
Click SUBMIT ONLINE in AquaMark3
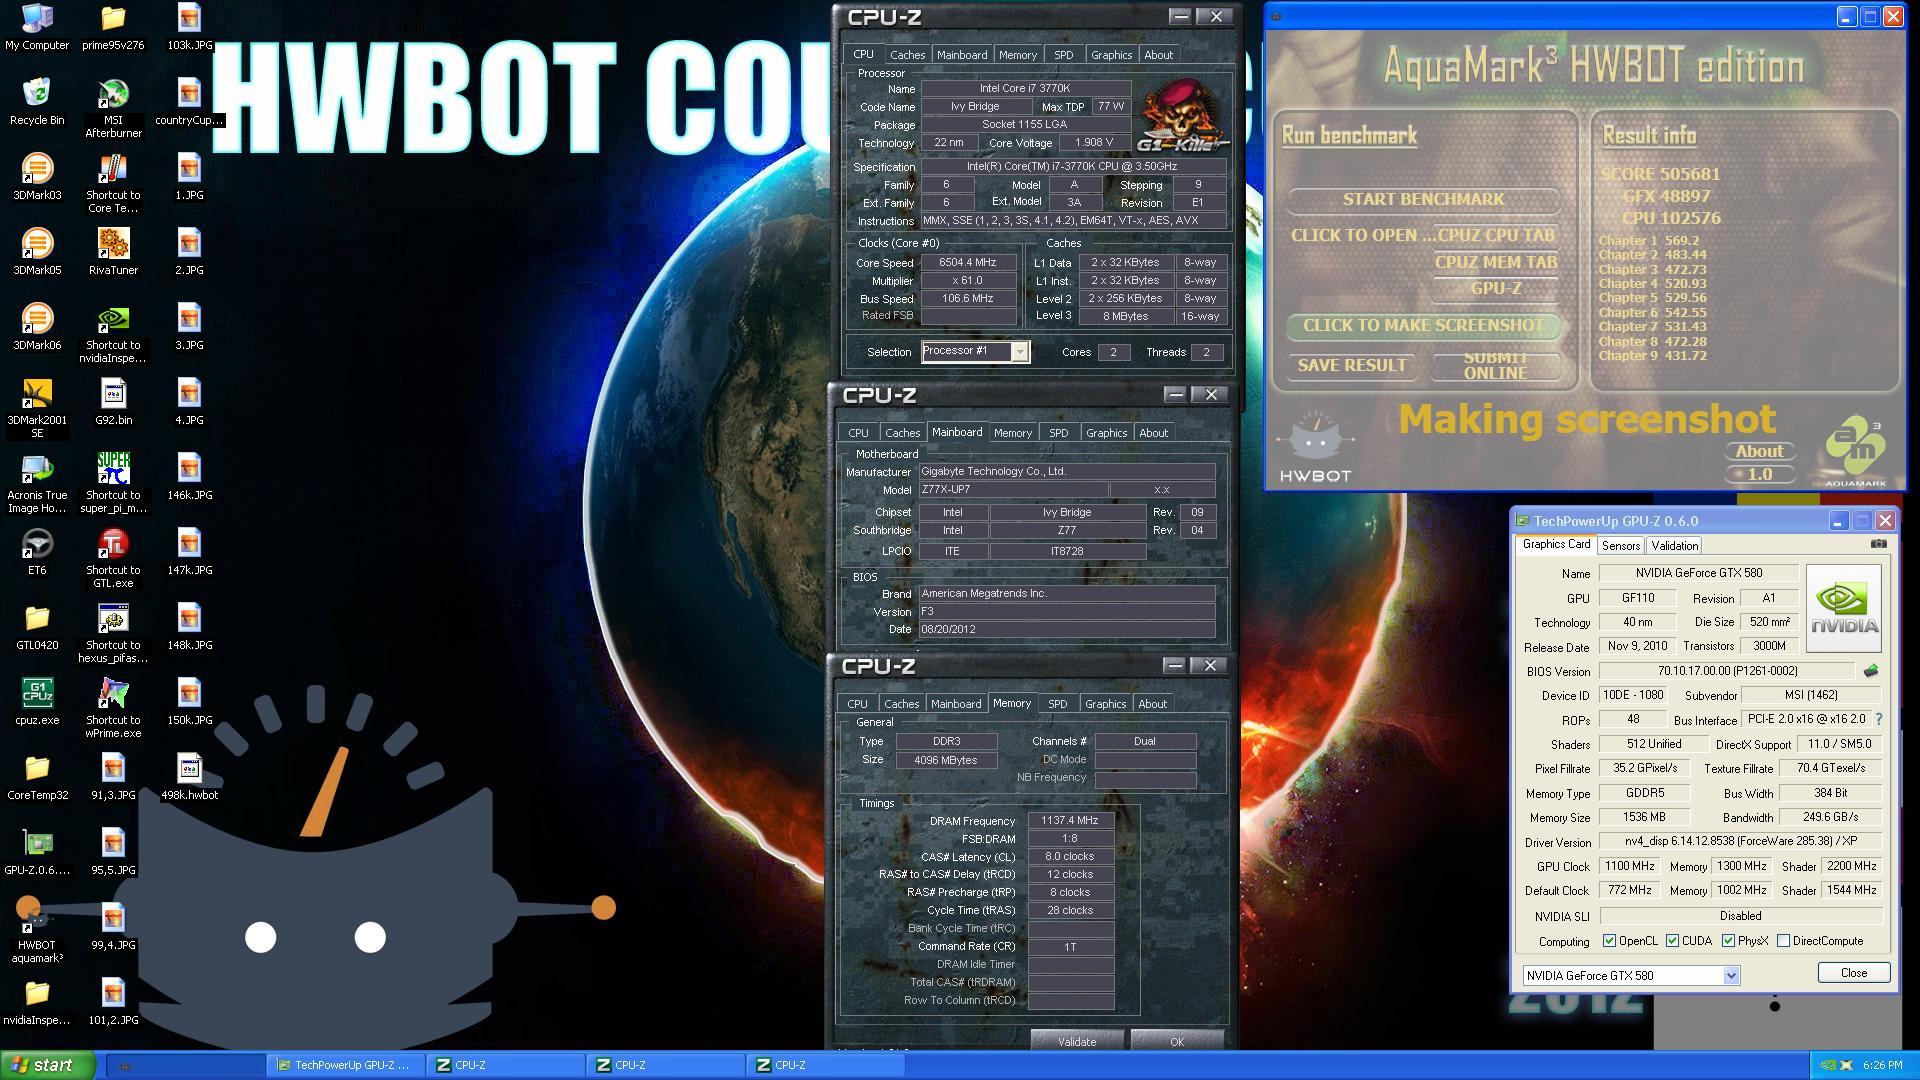pyautogui.click(x=1495, y=365)
